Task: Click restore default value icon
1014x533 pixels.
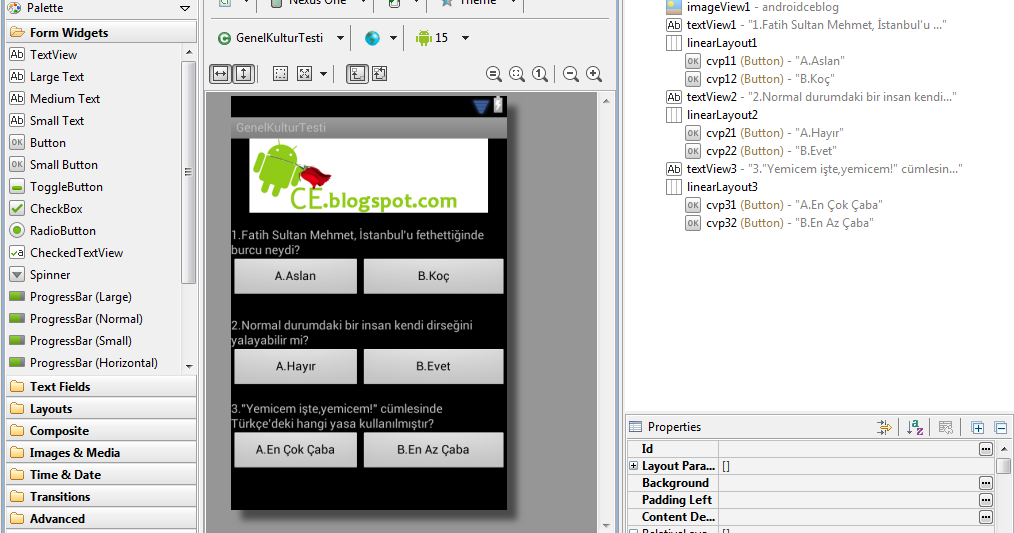Action: click(945, 427)
